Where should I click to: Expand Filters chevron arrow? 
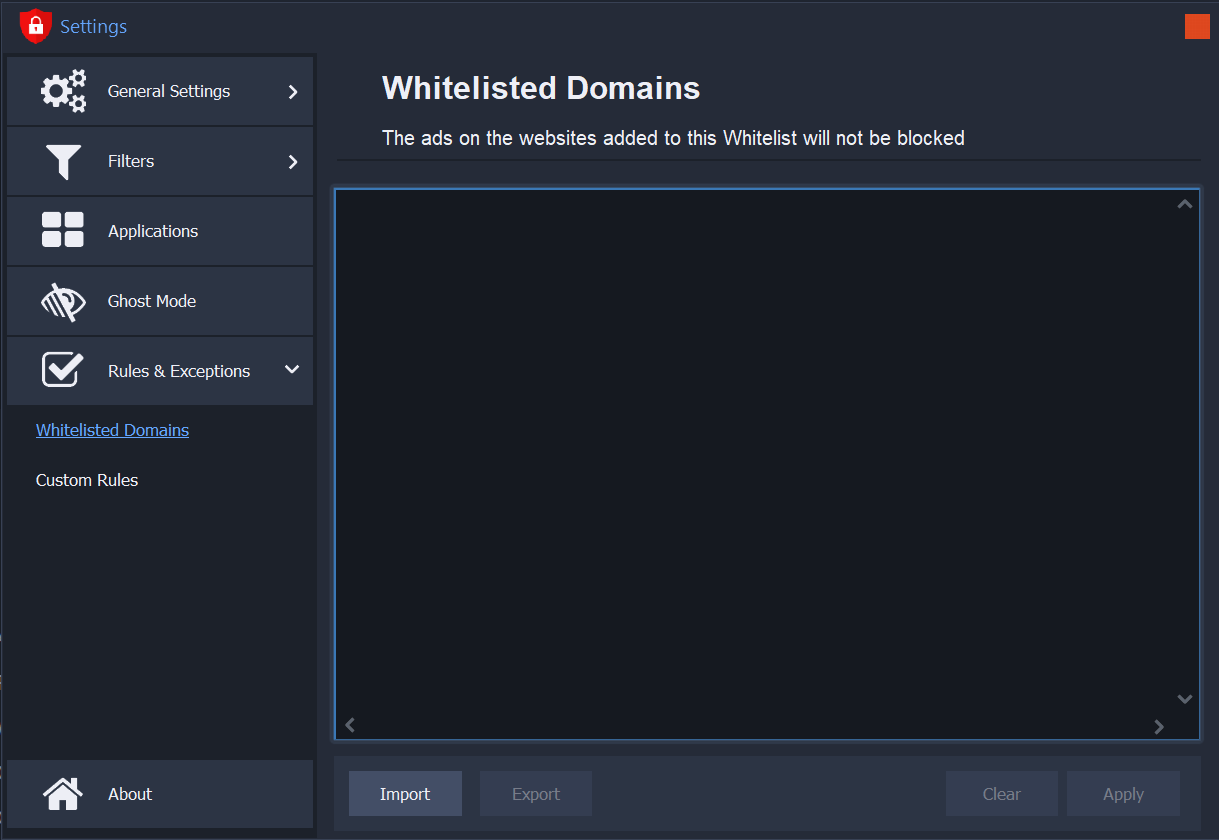[x=293, y=161]
